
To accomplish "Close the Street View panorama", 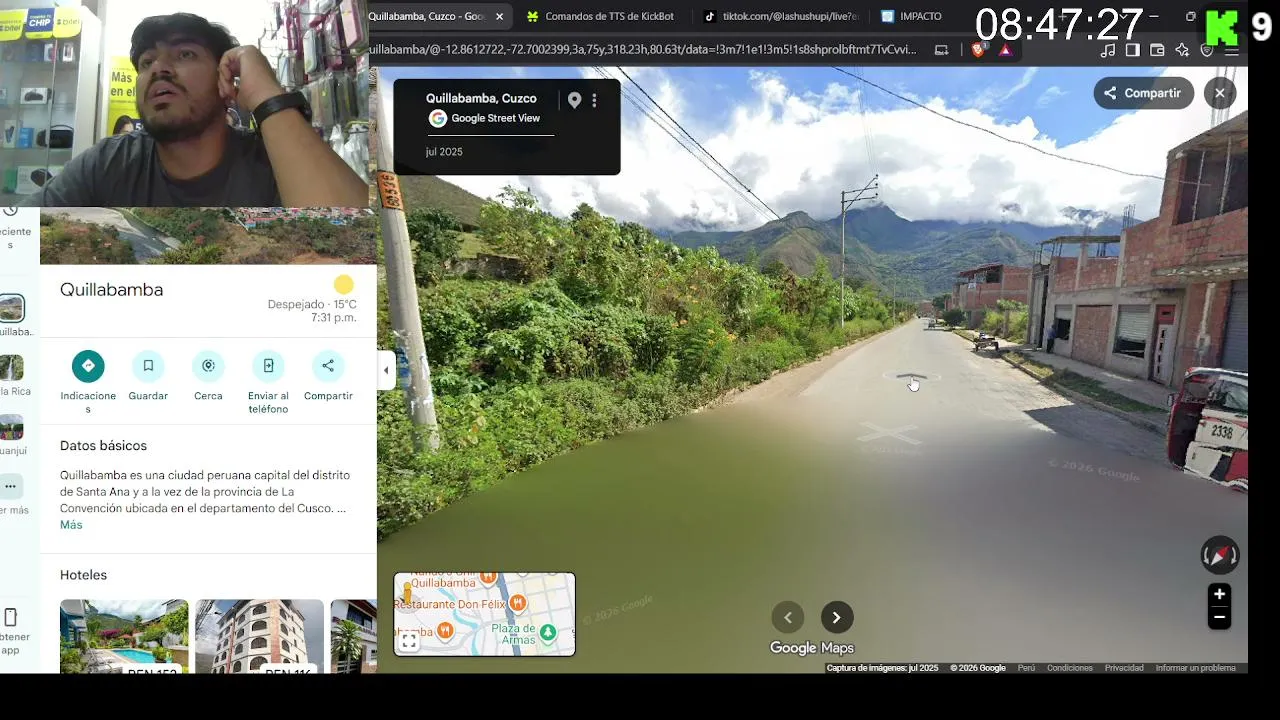I will click(1220, 93).
